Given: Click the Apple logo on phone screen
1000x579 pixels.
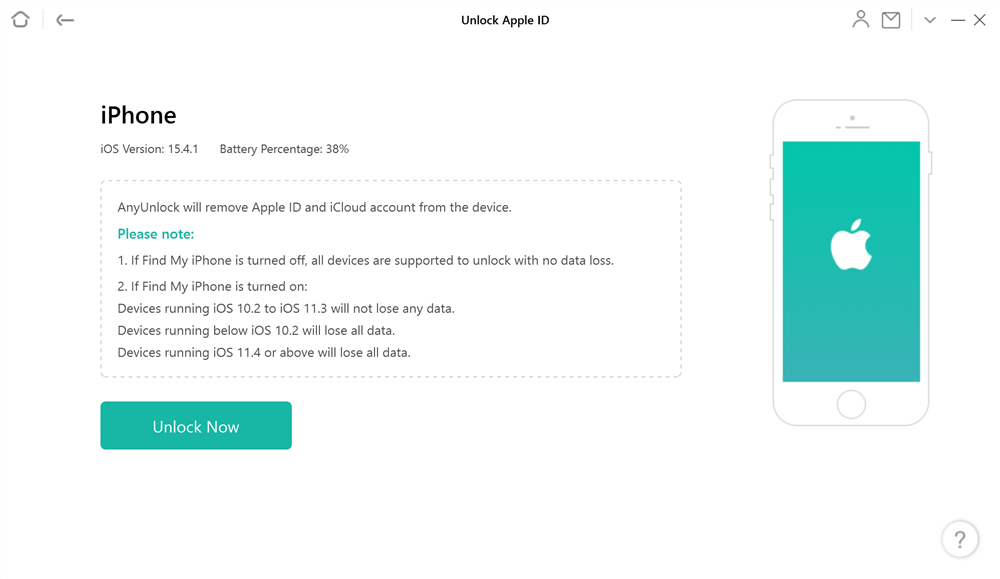Looking at the screenshot, I should click(851, 245).
